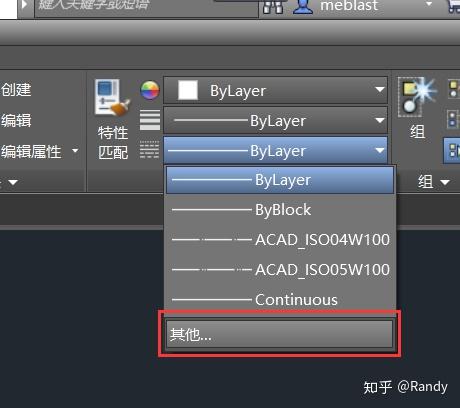The image size is (460, 408).
Task: Click the user account icon next to meblast
Action: 303,6
